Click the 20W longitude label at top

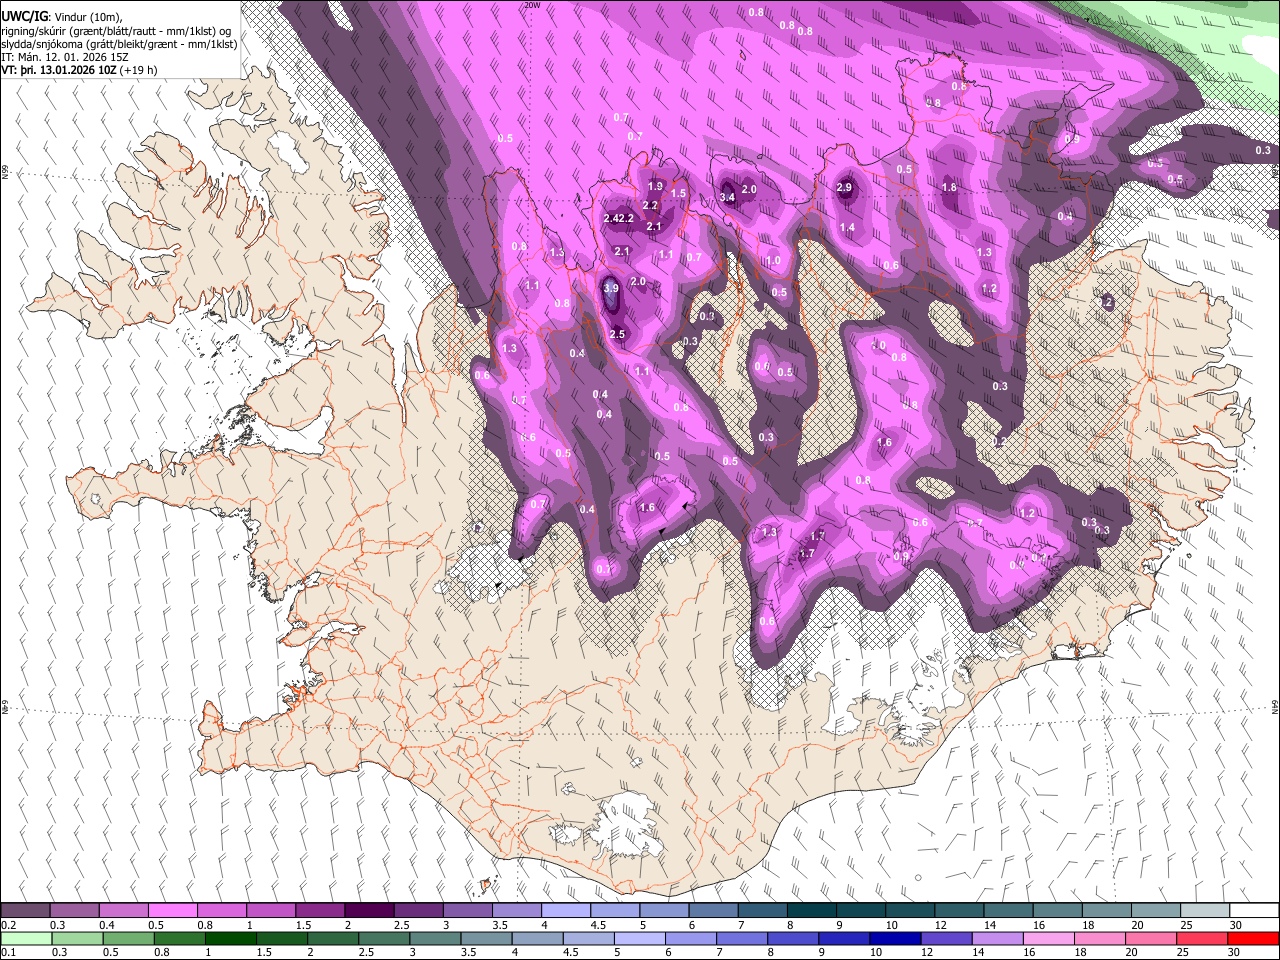(532, 5)
